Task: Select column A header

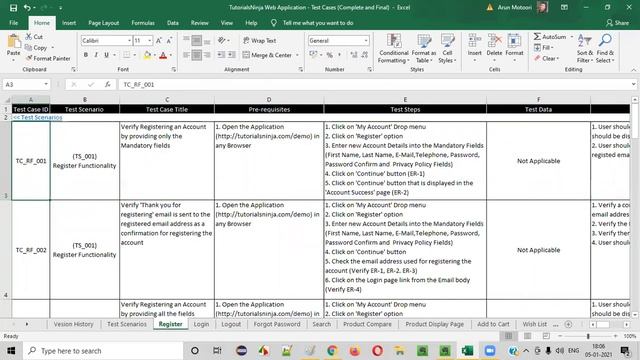Action: tap(31, 99)
